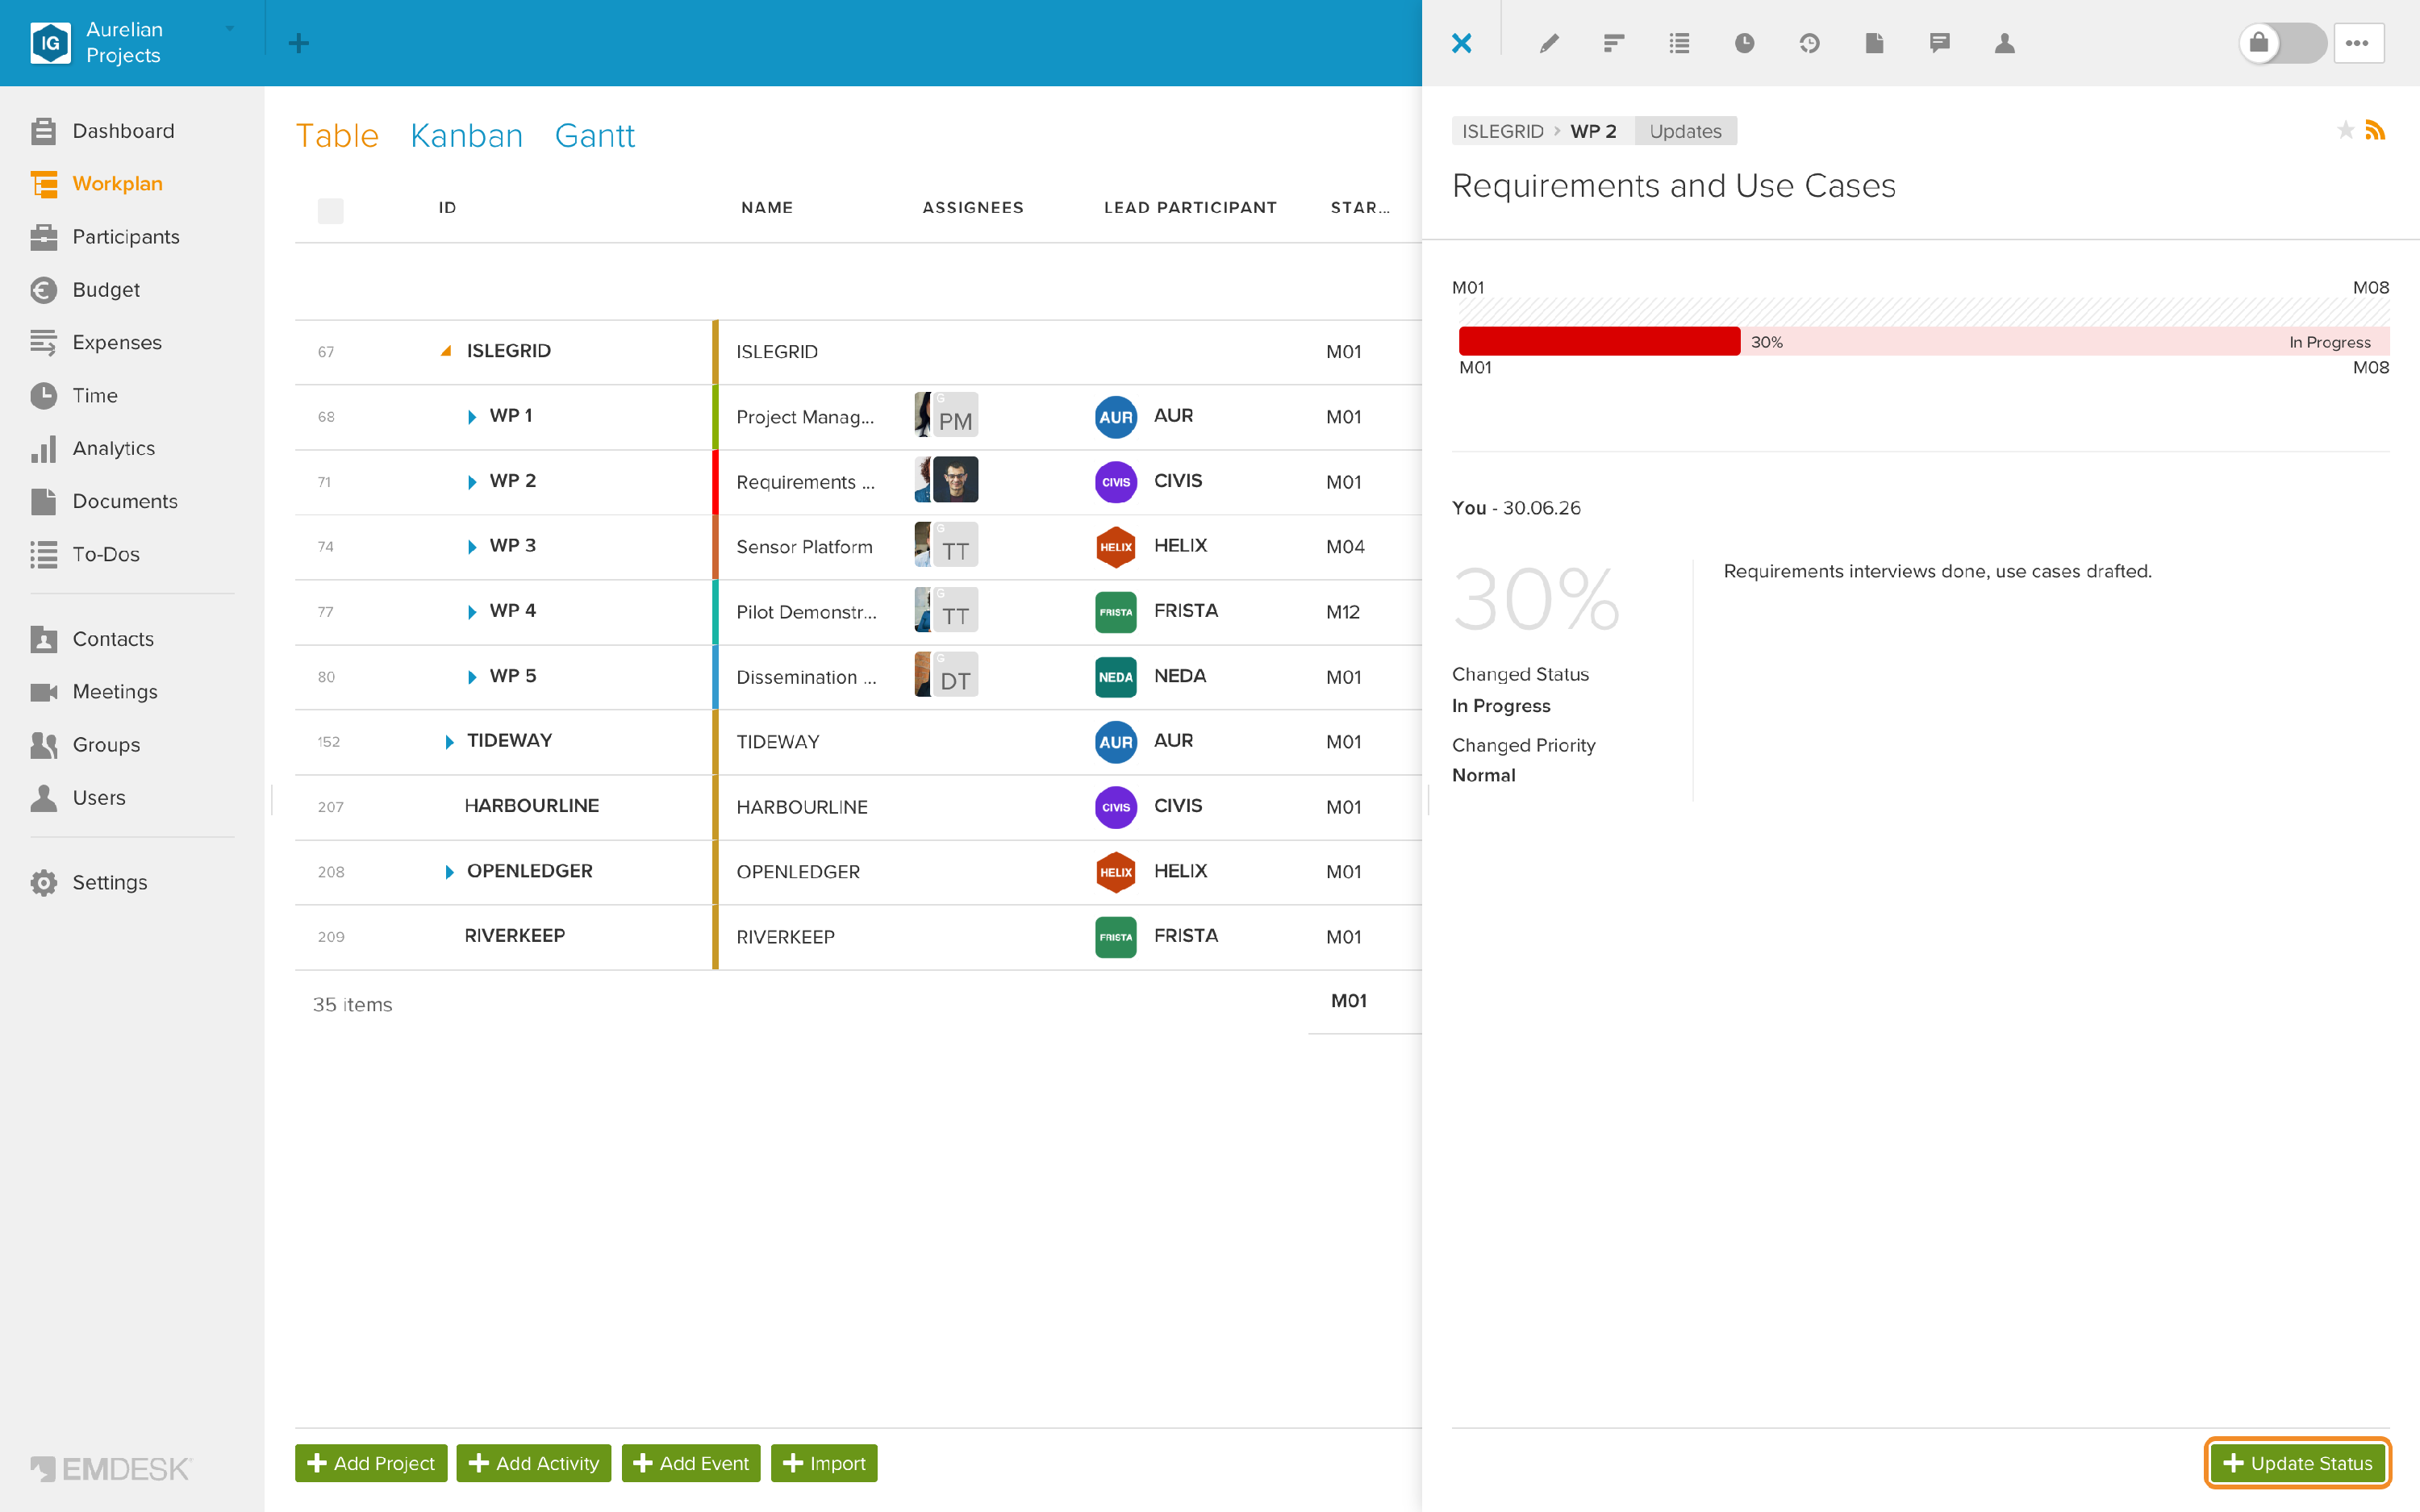Image resolution: width=2420 pixels, height=1512 pixels.
Task: Open Budget in the sidebar
Action: tap(105, 290)
